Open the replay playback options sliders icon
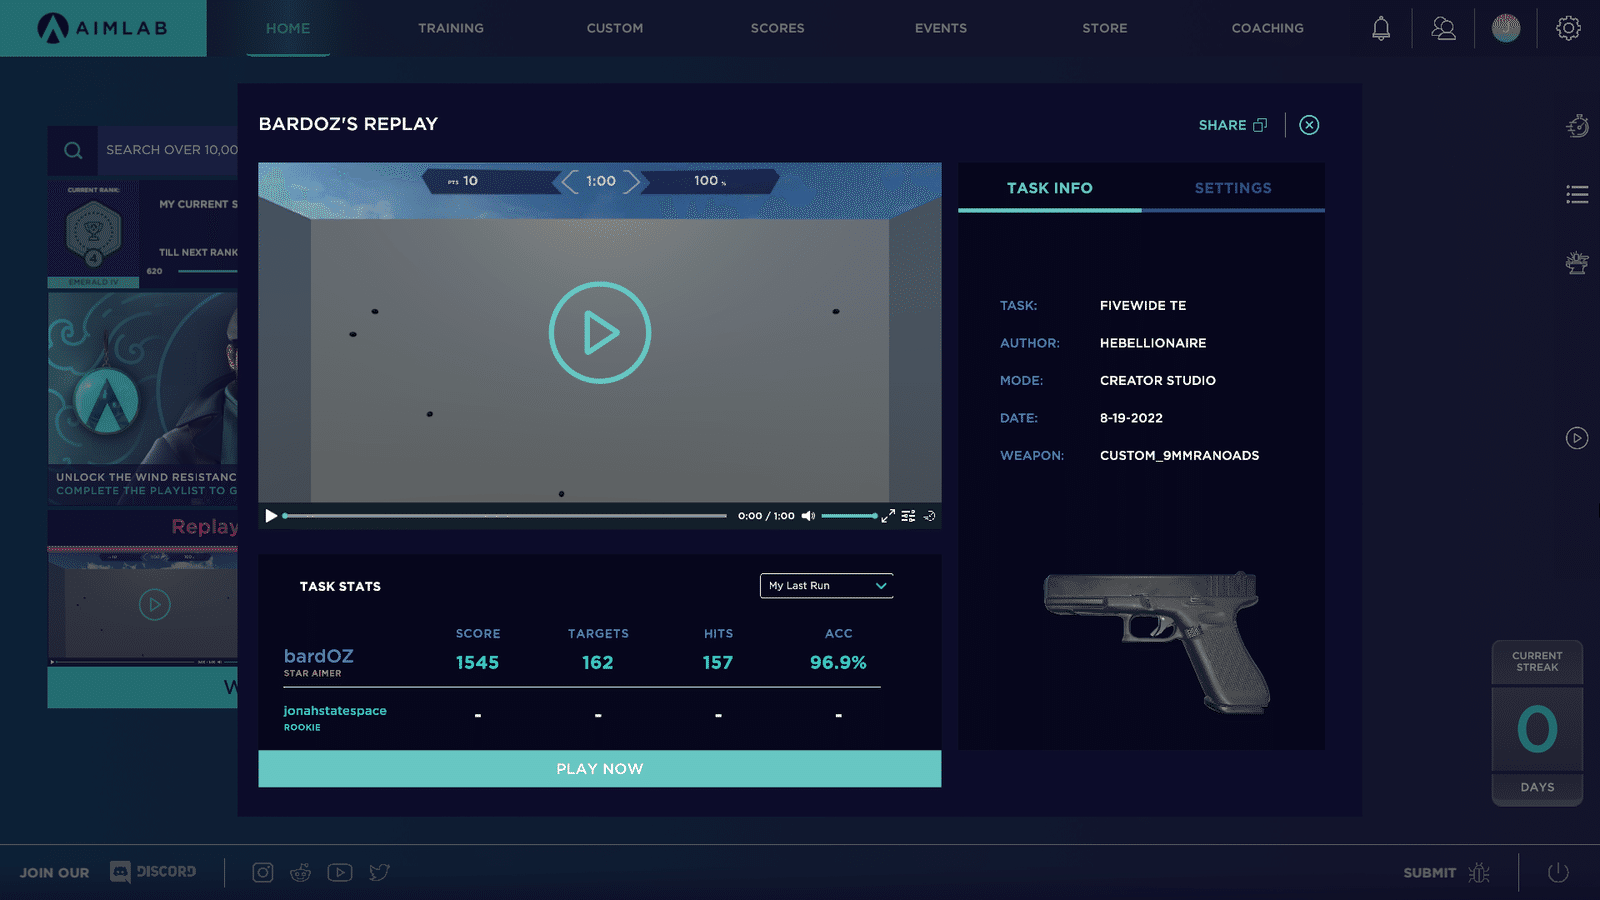This screenshot has height=900, width=1600. point(908,516)
